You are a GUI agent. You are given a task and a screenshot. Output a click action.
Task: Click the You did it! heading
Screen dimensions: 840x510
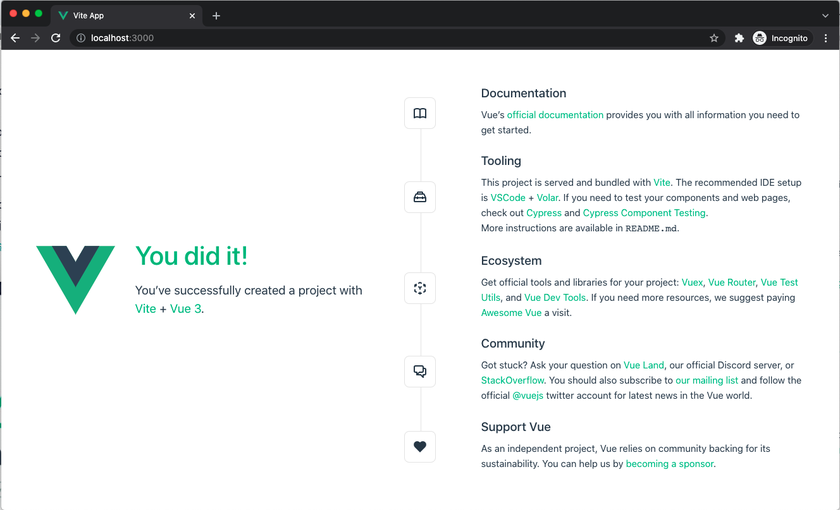(191, 256)
